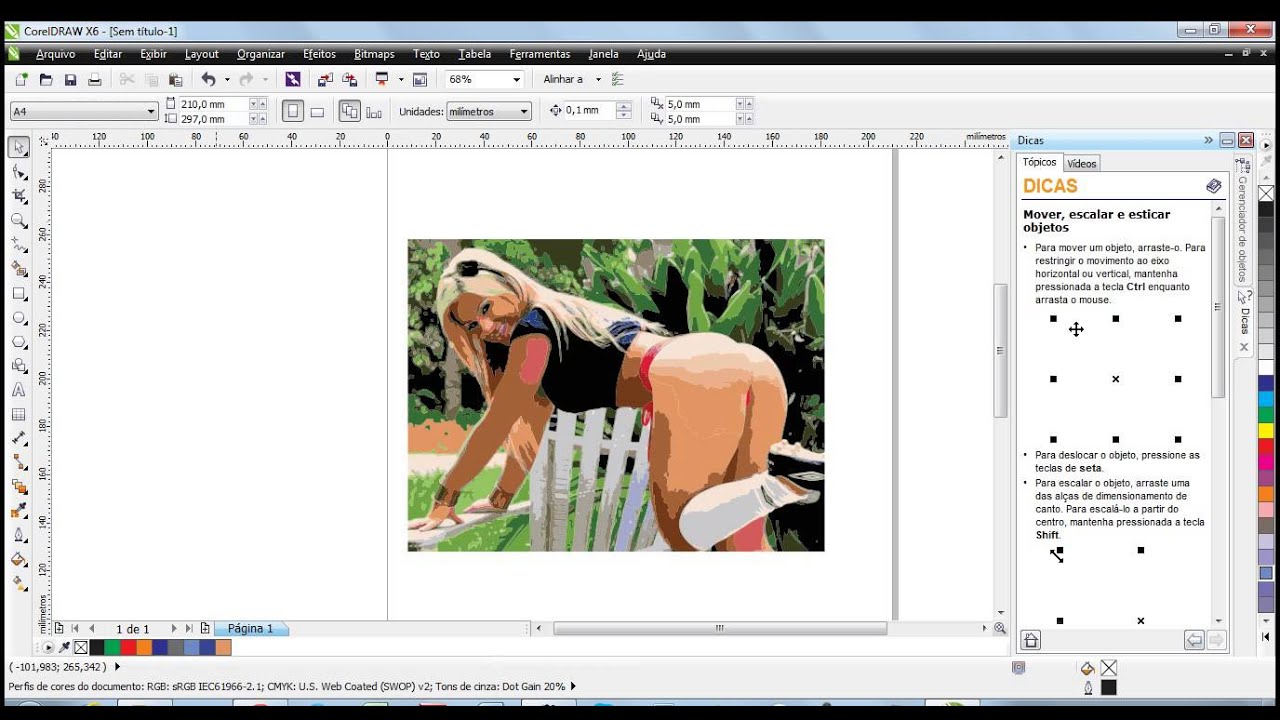Click the Print icon in toolbar
1280x720 pixels.
pos(94,79)
